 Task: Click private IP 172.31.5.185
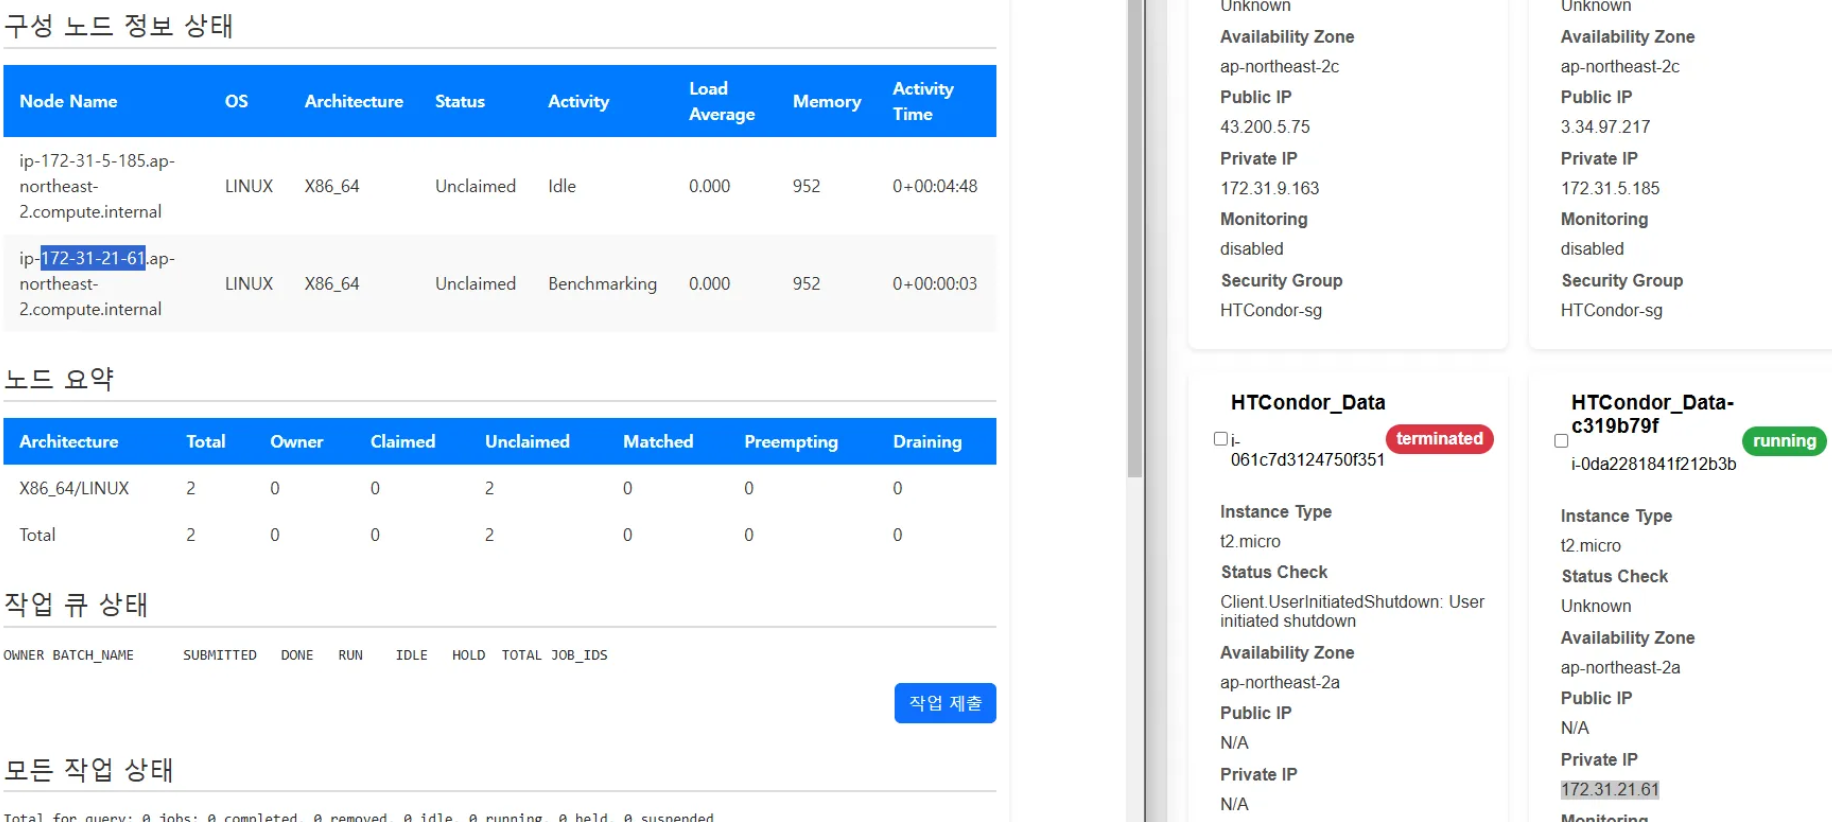pos(1610,188)
